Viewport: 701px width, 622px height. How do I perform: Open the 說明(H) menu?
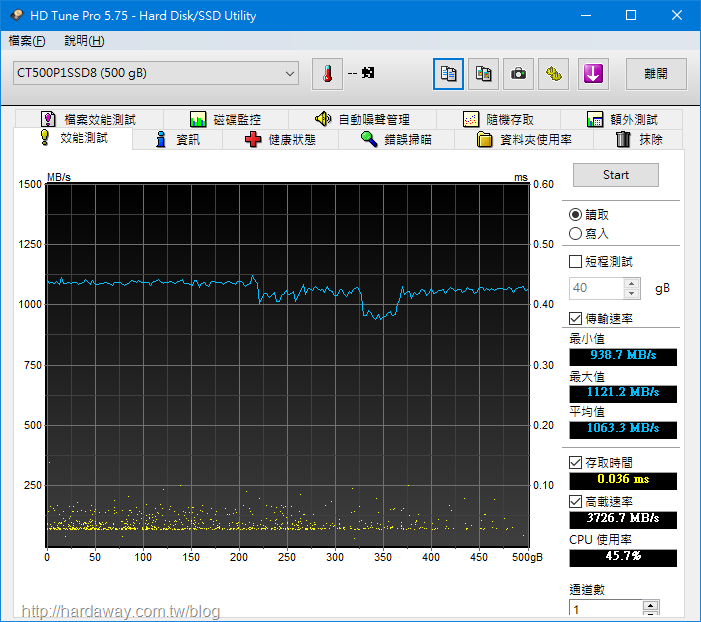pyautogui.click(x=84, y=41)
